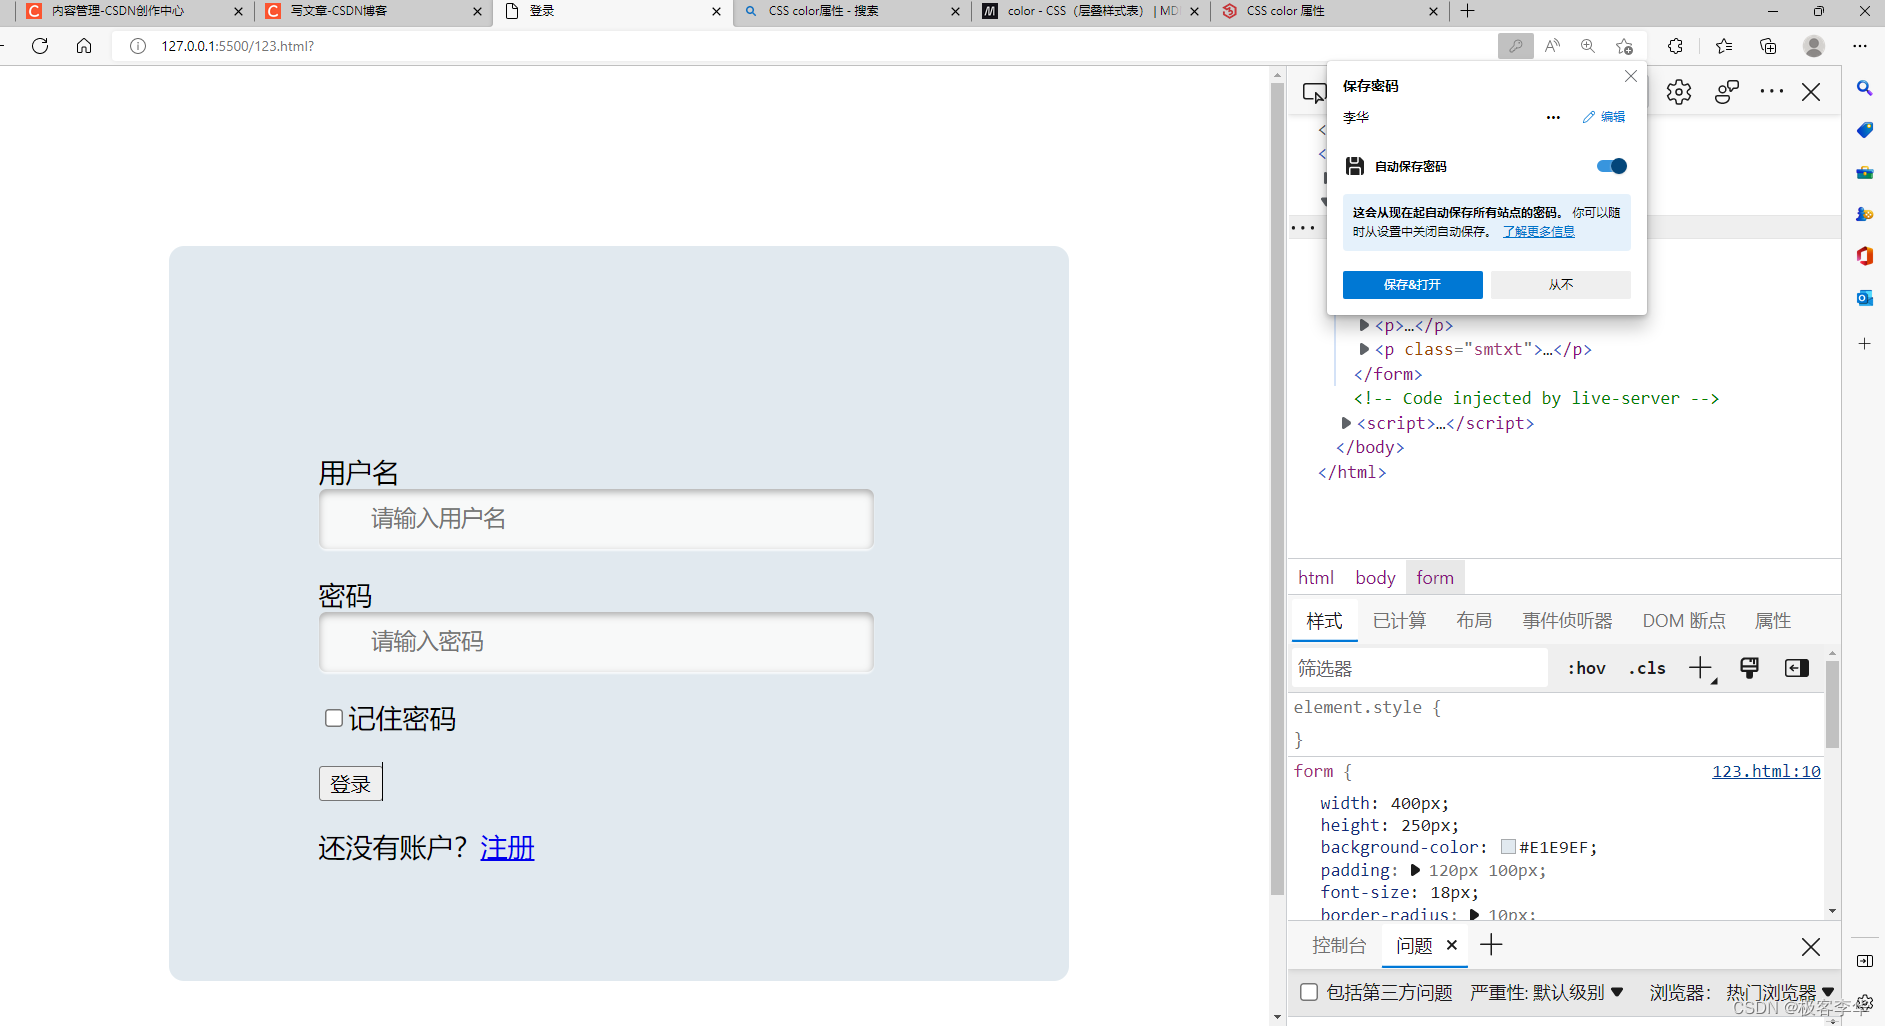This screenshot has width=1885, height=1026.
Task: Open the 事件侦听器 tab
Action: (1567, 621)
